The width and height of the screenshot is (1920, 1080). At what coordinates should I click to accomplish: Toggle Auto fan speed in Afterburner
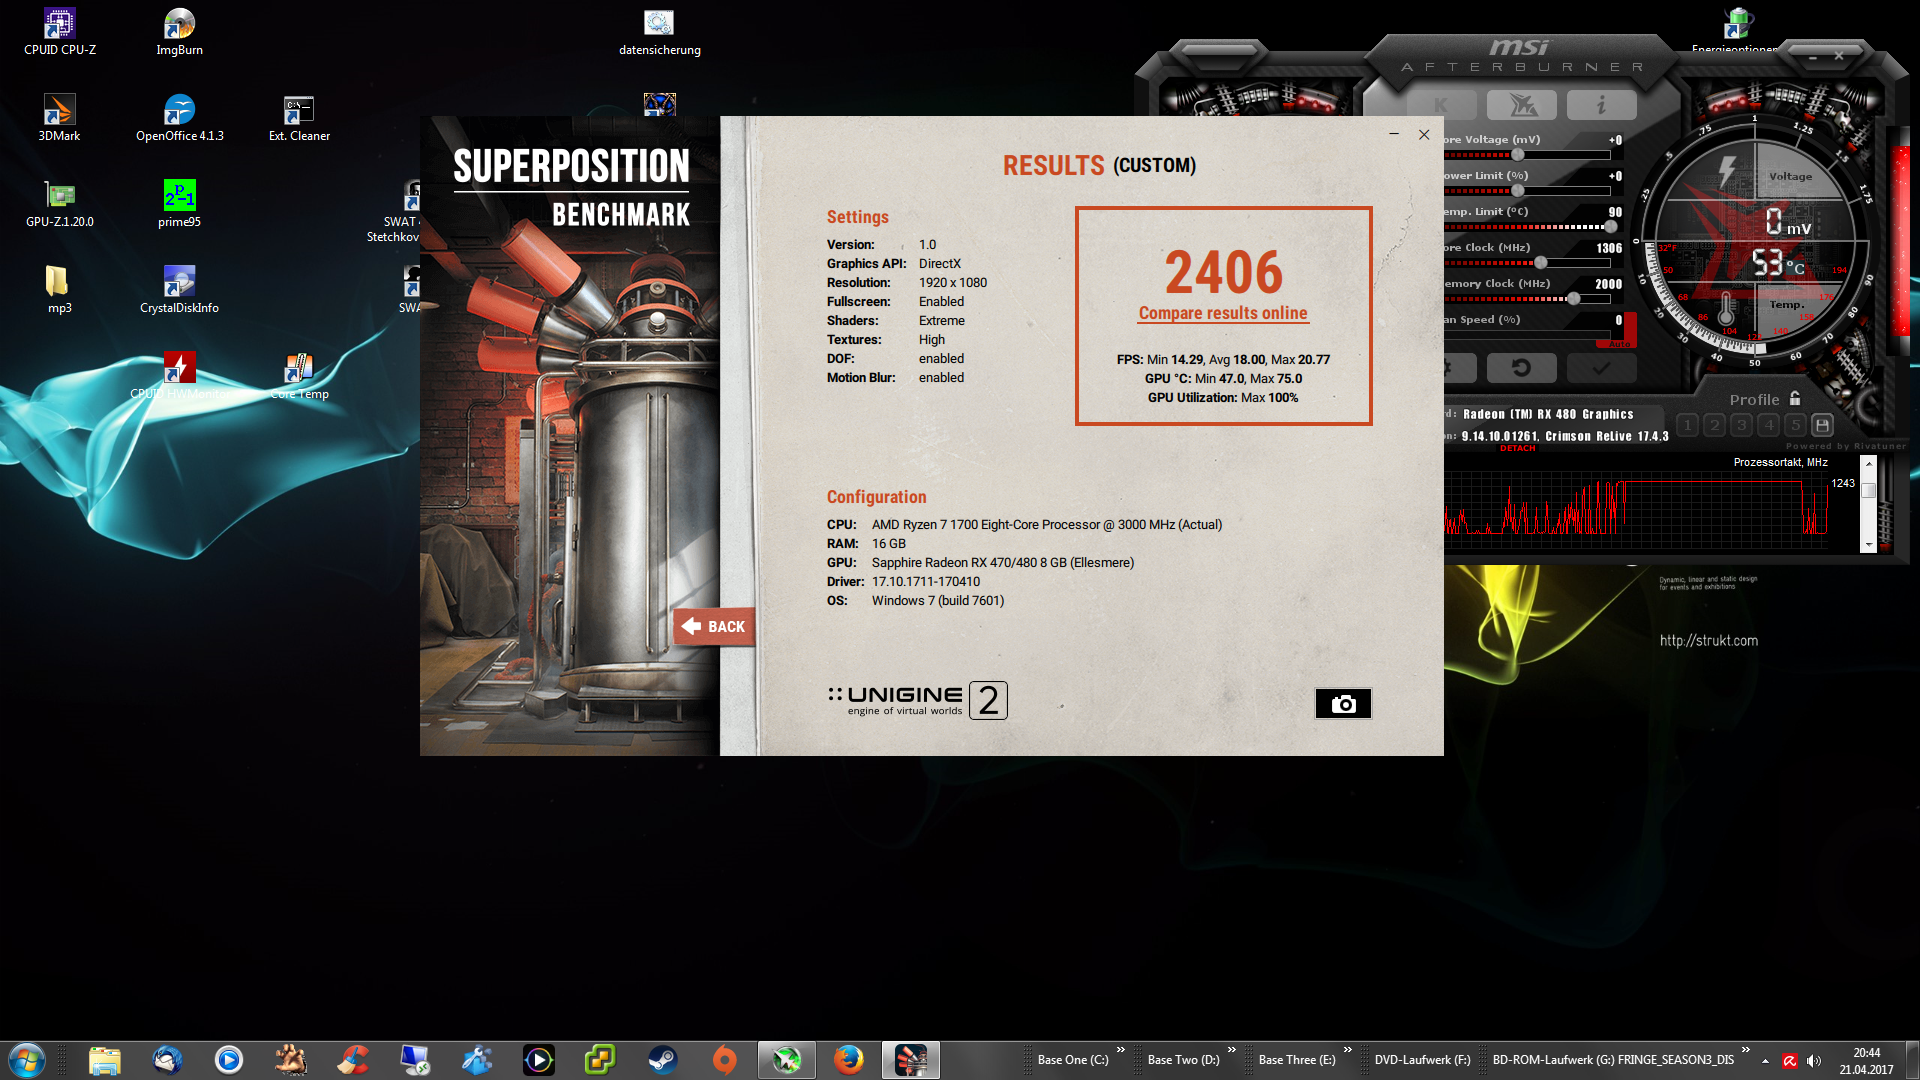[x=1620, y=345]
